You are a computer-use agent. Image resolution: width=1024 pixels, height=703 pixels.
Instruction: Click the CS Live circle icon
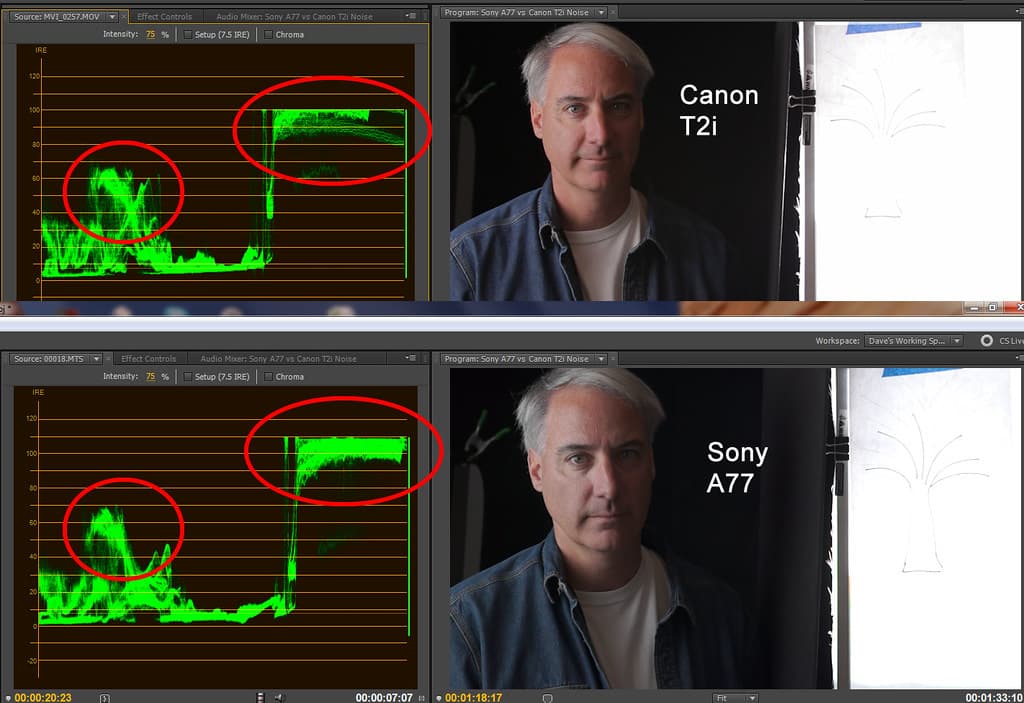pyautogui.click(x=987, y=340)
